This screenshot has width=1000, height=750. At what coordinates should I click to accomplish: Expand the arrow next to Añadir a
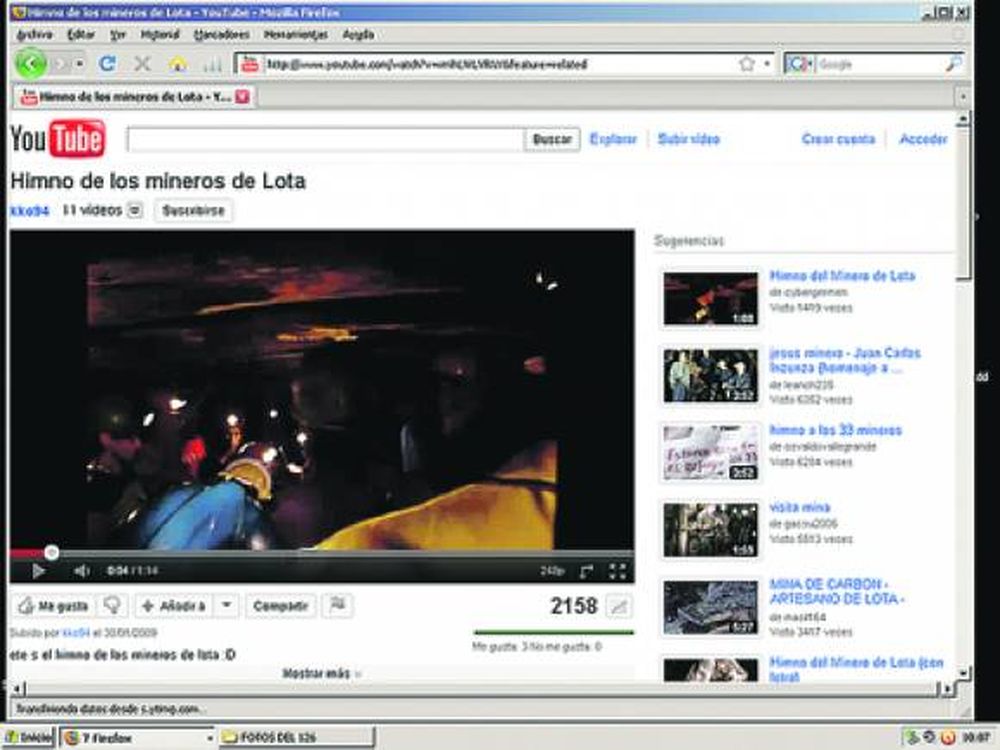click(x=227, y=606)
